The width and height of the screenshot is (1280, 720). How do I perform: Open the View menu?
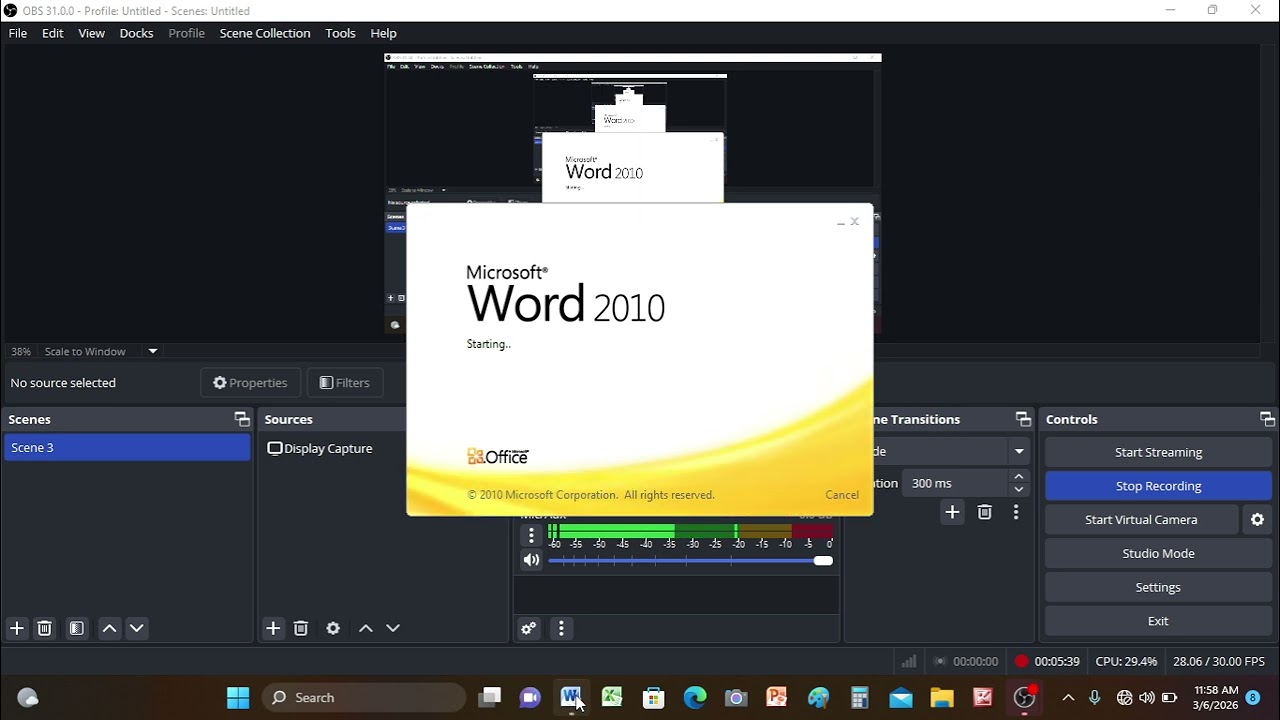pyautogui.click(x=91, y=33)
